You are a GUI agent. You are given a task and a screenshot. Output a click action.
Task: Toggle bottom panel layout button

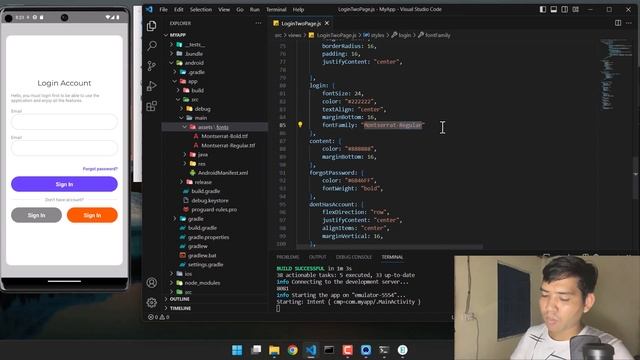click(x=553, y=9)
